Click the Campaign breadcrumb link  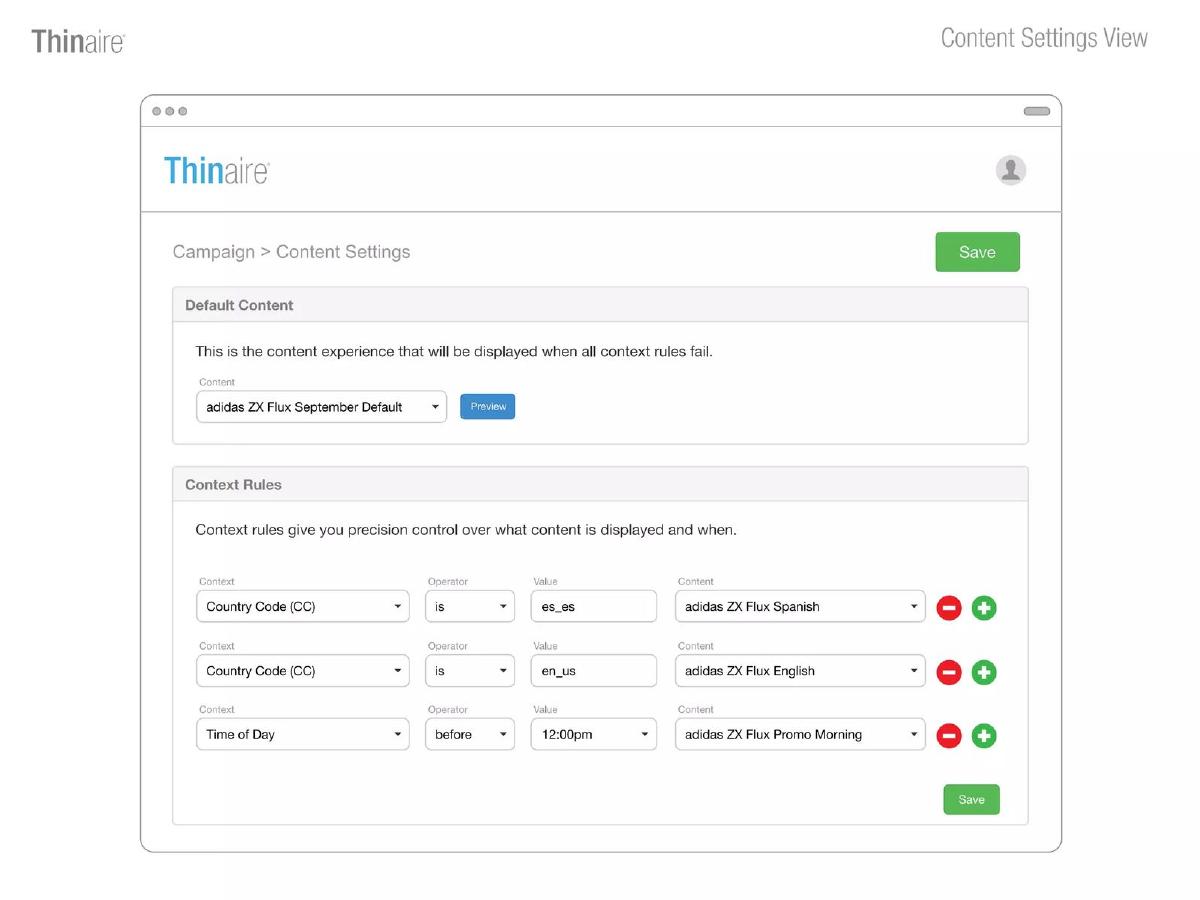pos(214,252)
